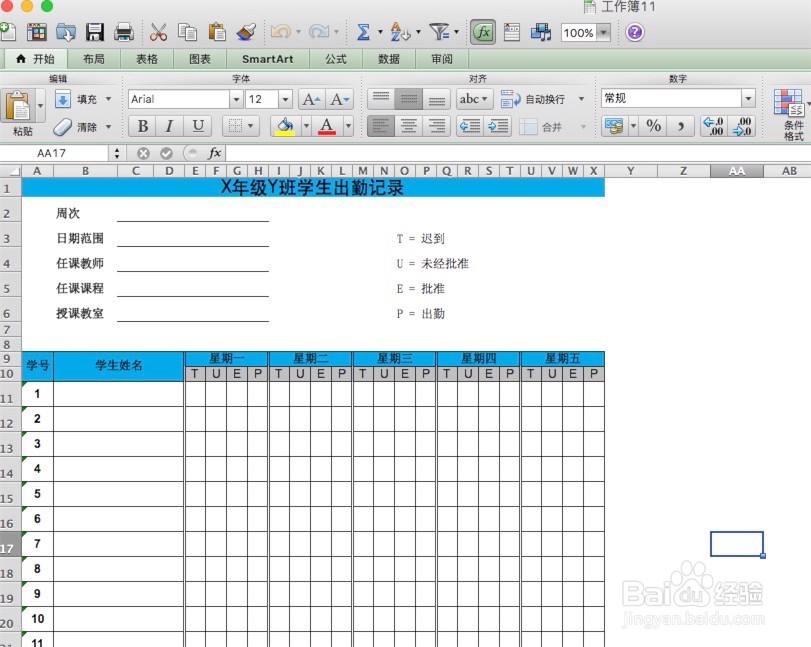Open the number format dropdown arrow

tap(748, 98)
